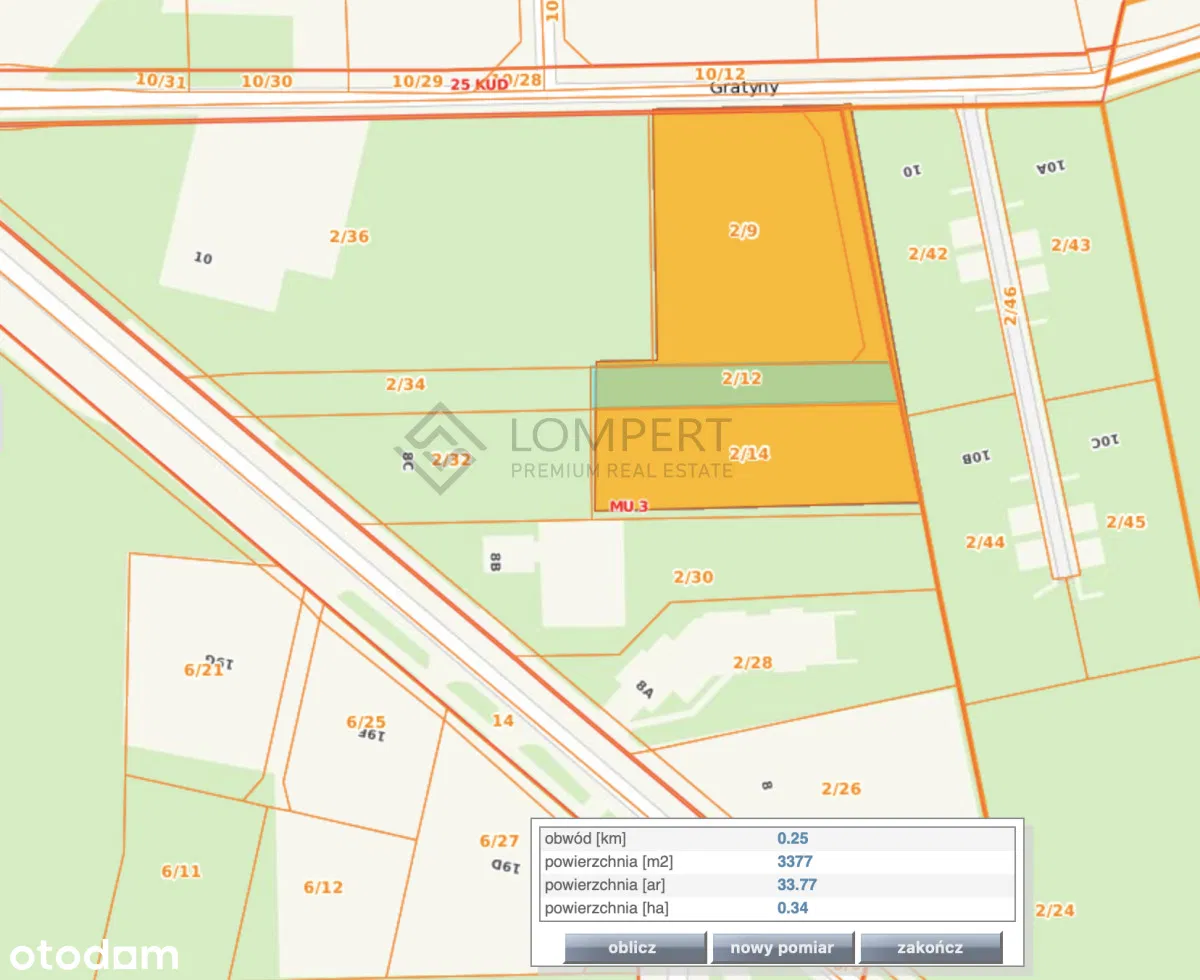
Task: Click the Gratyny street name label
Action: [744, 88]
